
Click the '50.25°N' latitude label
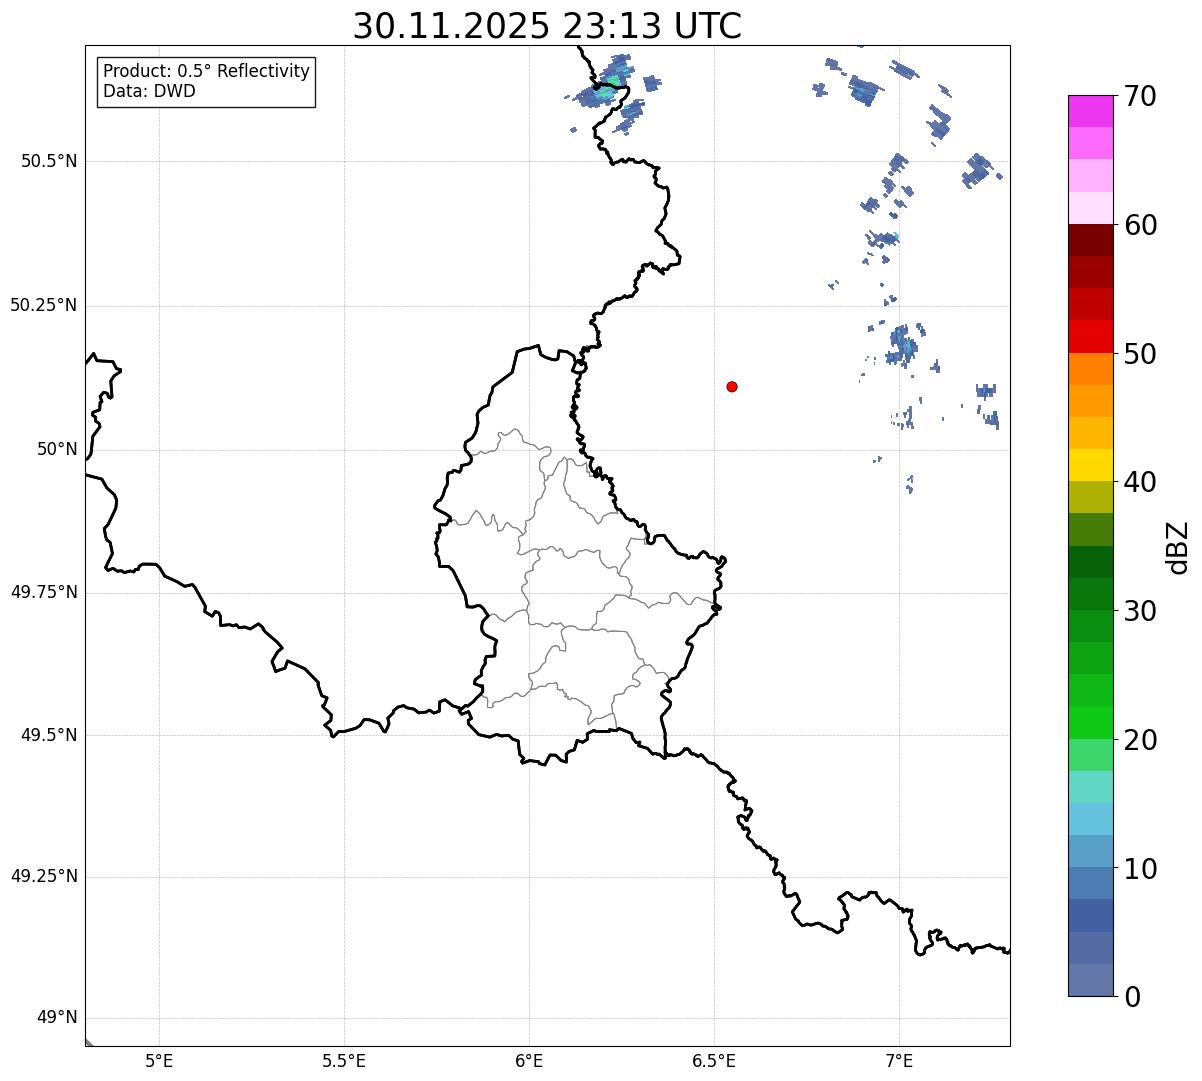(x=44, y=305)
